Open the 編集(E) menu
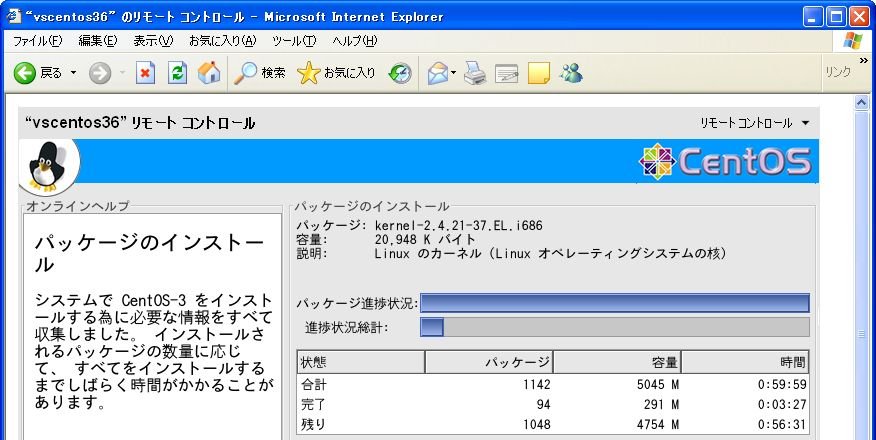876x440 pixels. pyautogui.click(x=98, y=41)
